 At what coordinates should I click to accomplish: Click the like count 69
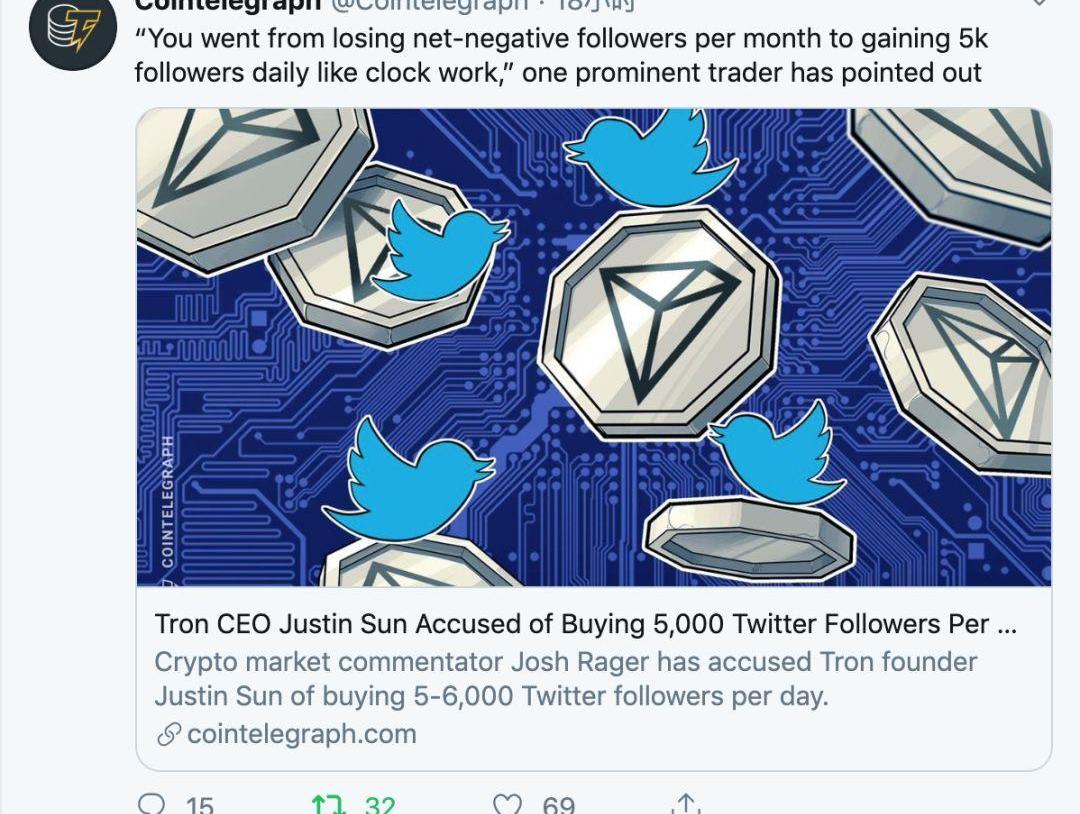pos(558,805)
